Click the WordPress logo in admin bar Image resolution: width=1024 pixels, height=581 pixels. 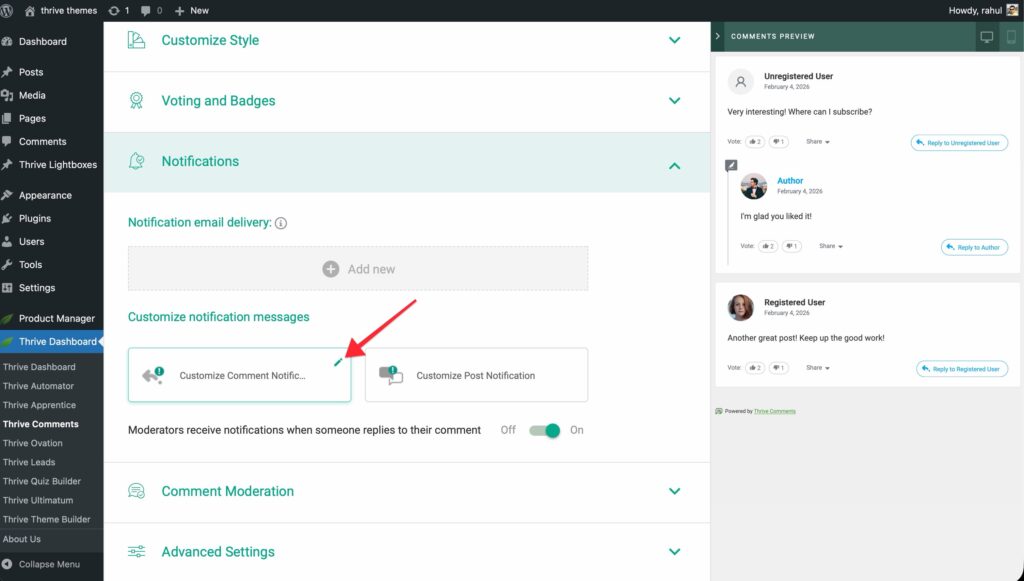tap(9, 10)
